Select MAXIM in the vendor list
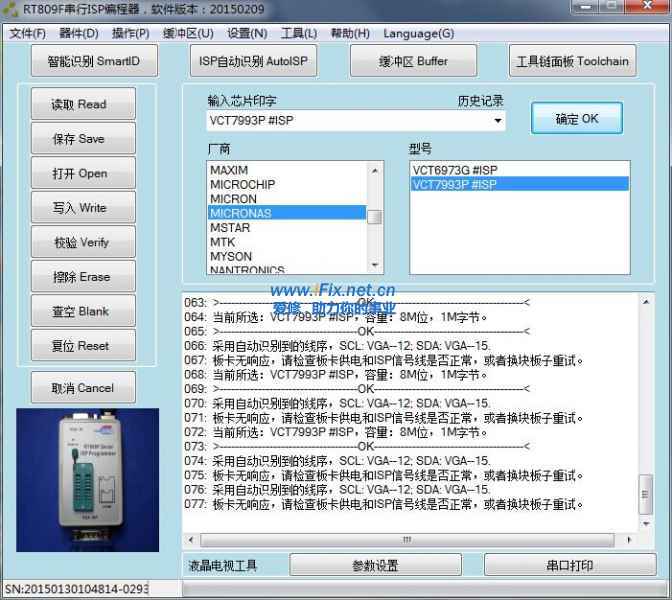672x600 pixels. click(287, 170)
